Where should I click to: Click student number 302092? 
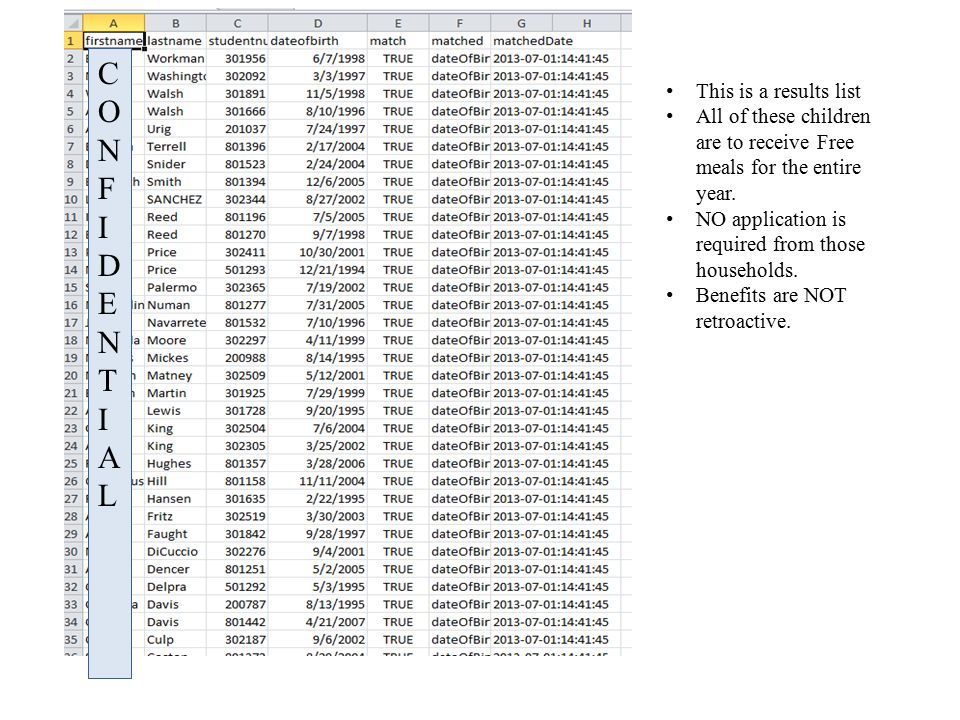238,77
